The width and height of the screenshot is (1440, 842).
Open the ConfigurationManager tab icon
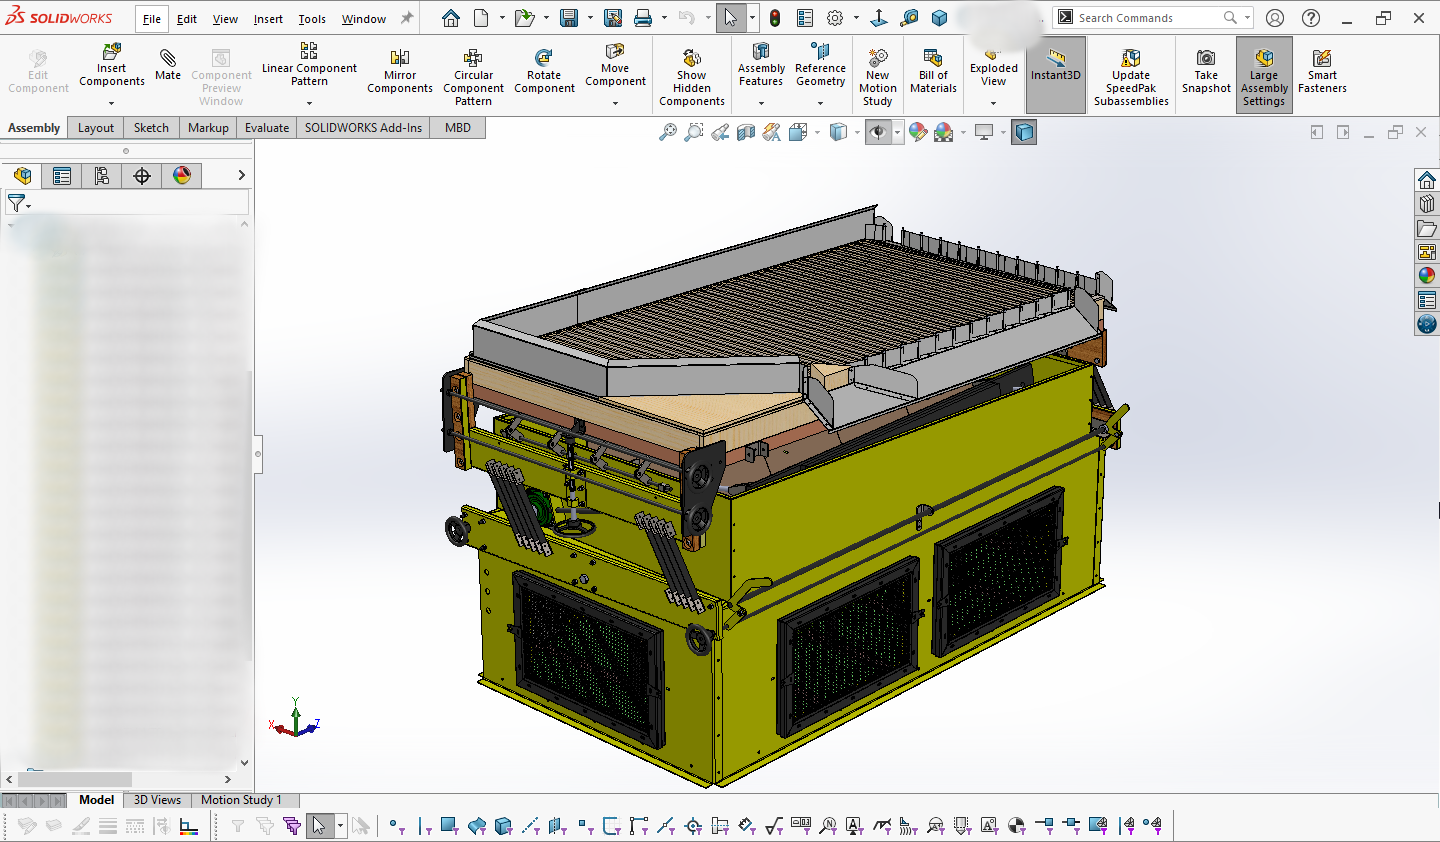pos(102,176)
